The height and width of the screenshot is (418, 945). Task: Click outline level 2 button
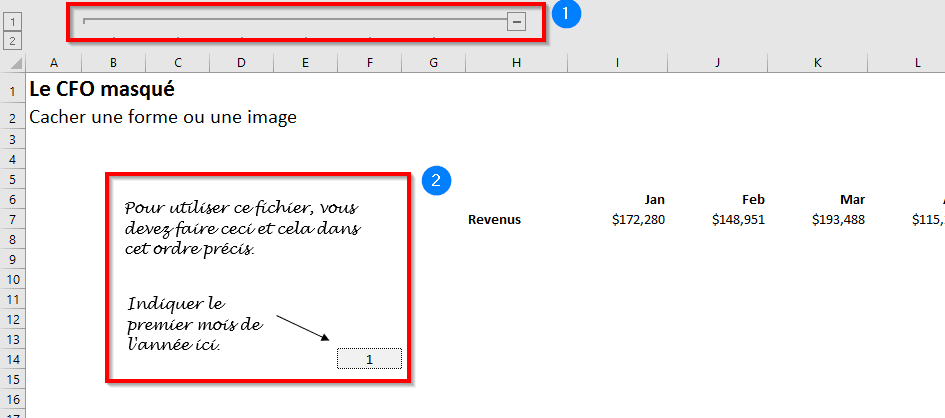coord(12,40)
